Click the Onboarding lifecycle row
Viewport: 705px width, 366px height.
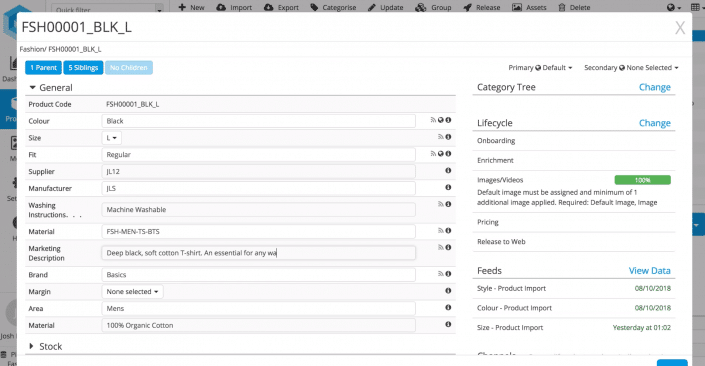coord(574,141)
